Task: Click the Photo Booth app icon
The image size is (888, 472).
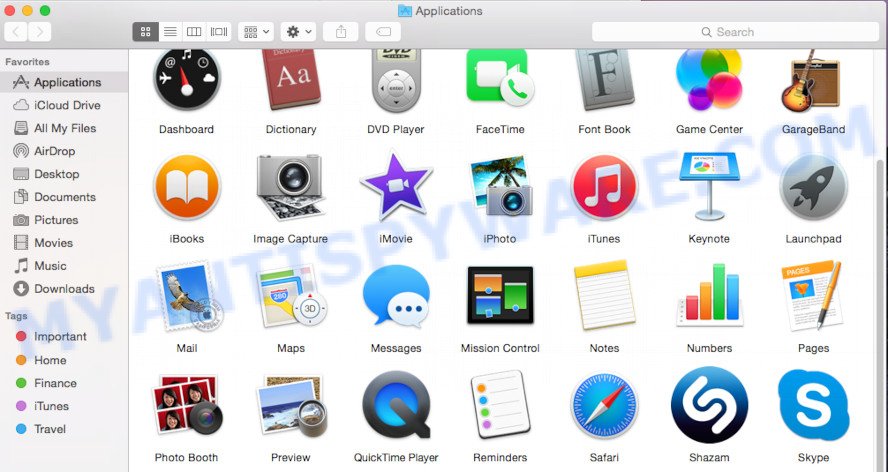Action: 187,406
